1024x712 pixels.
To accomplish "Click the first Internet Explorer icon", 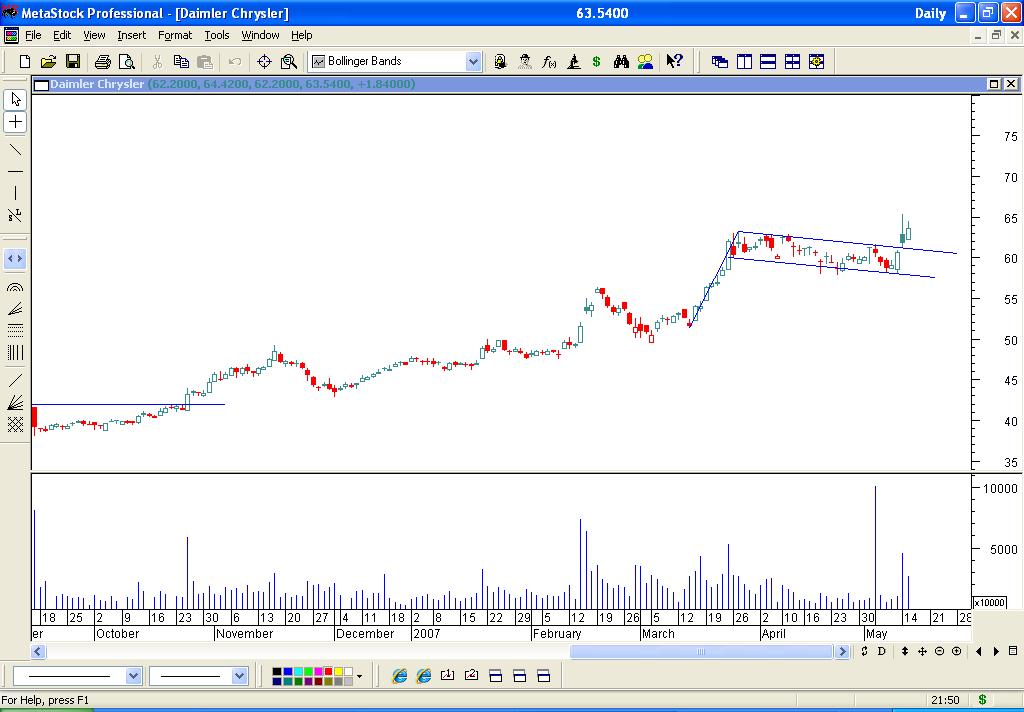I will (400, 676).
